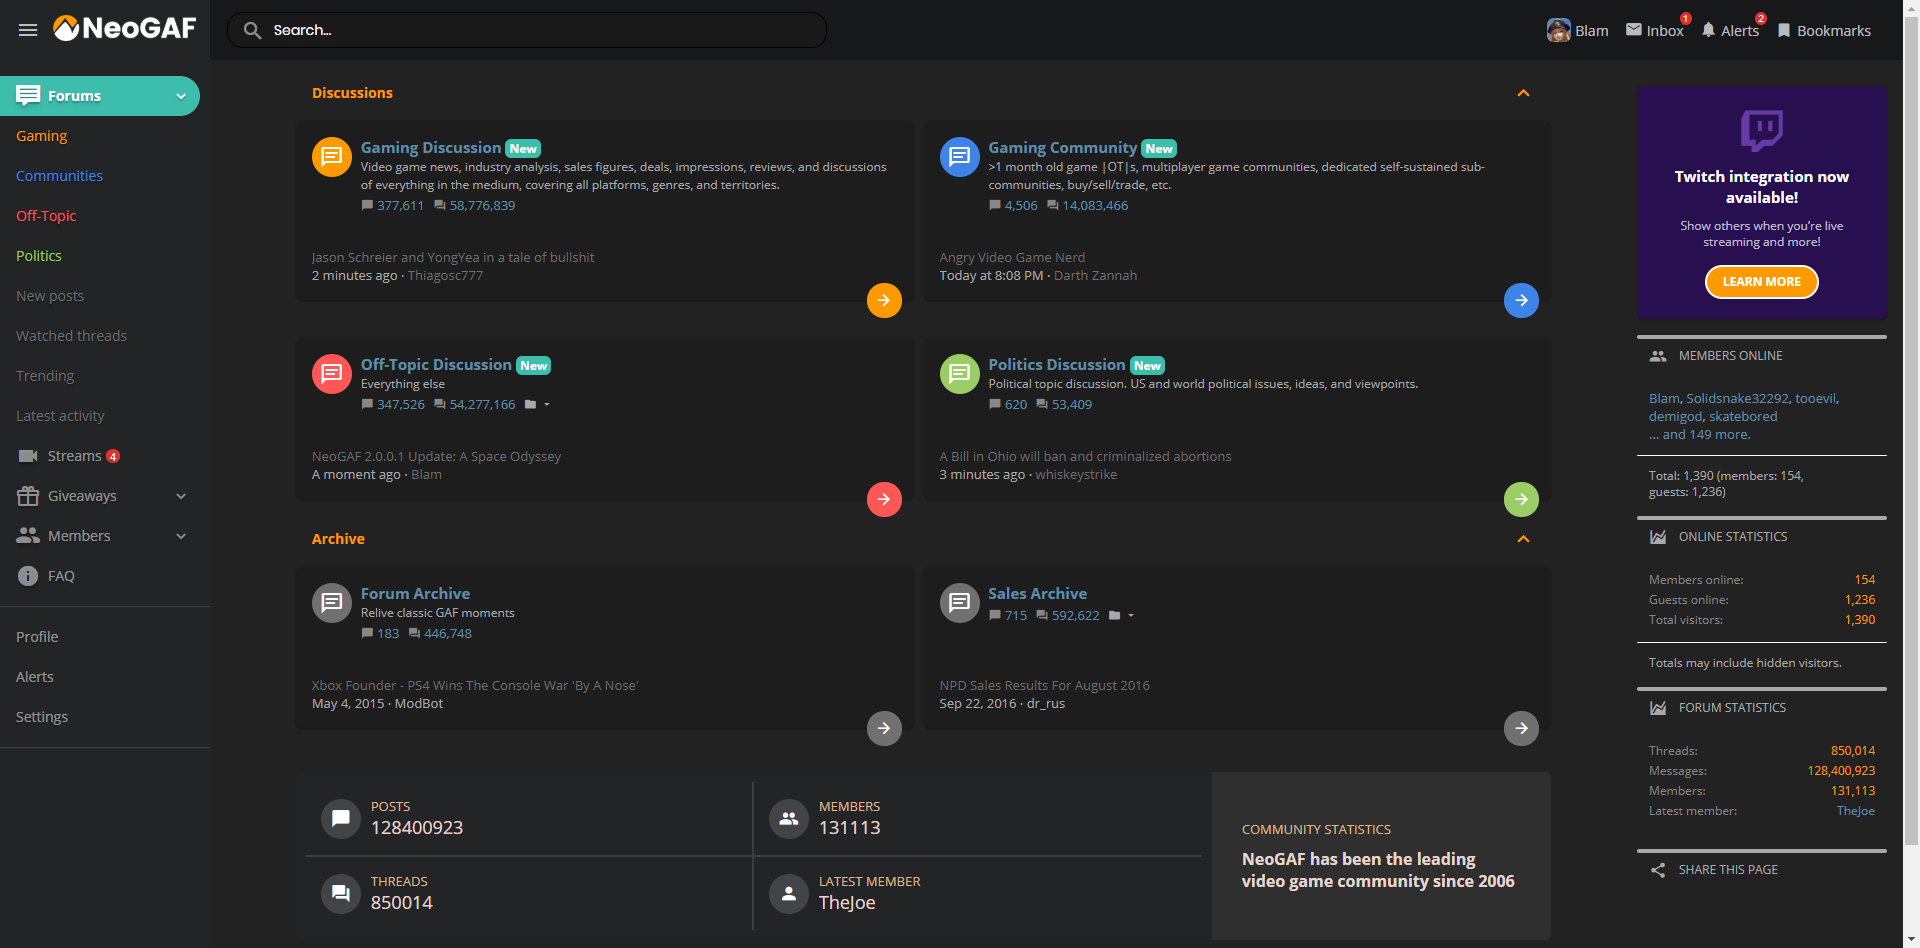
Task: Click the share icon beside Share This Page
Action: 1658,870
